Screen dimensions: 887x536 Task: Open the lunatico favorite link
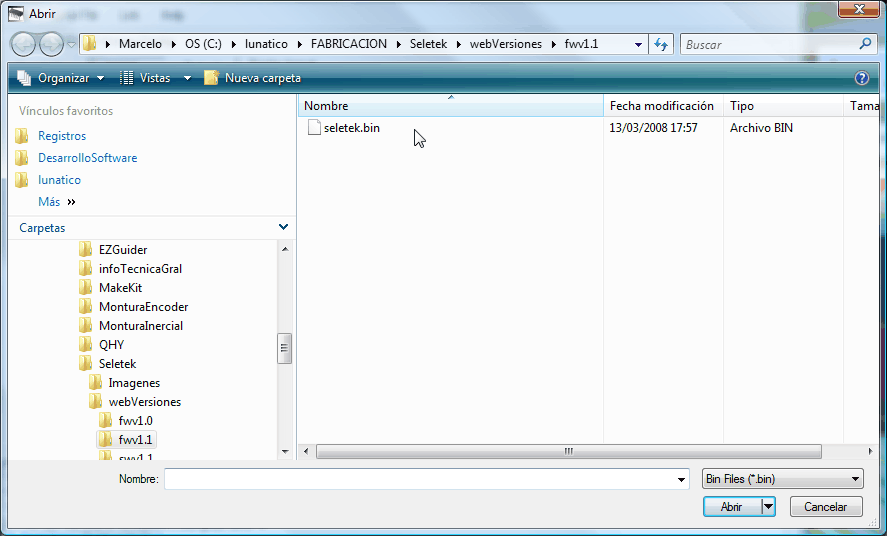pos(59,180)
